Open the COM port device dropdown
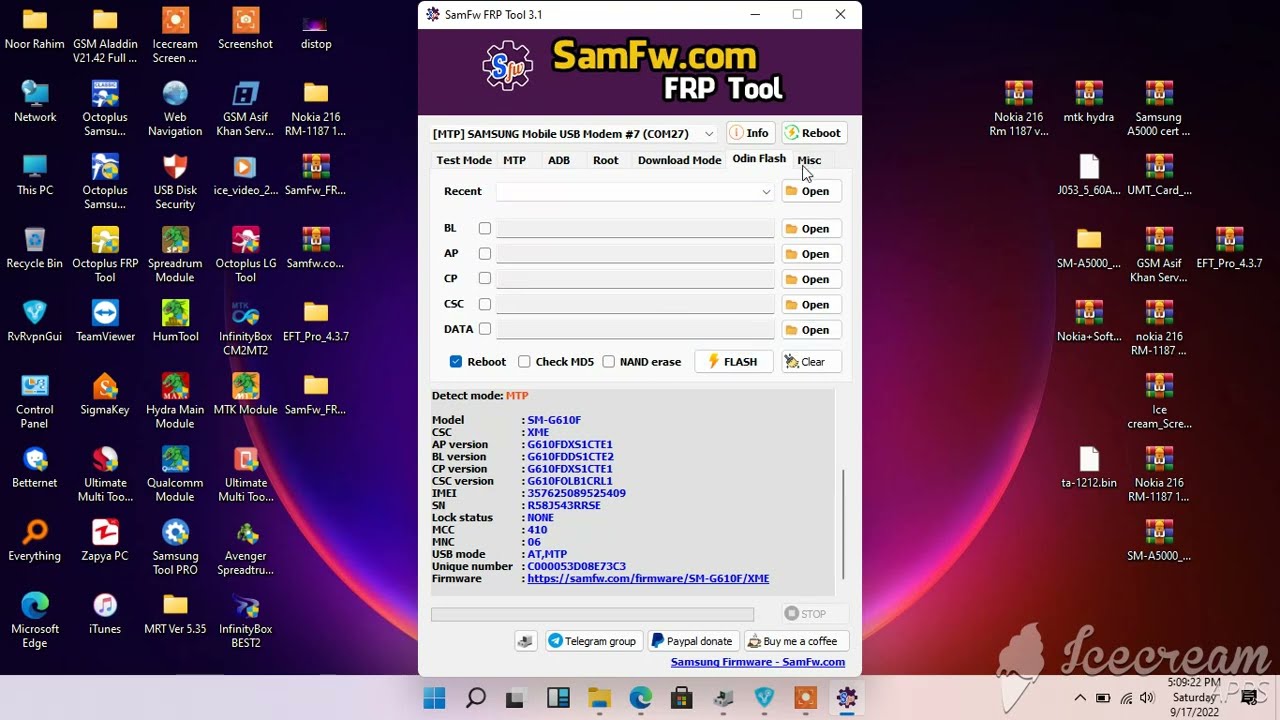Image resolution: width=1280 pixels, height=720 pixels. [x=573, y=133]
